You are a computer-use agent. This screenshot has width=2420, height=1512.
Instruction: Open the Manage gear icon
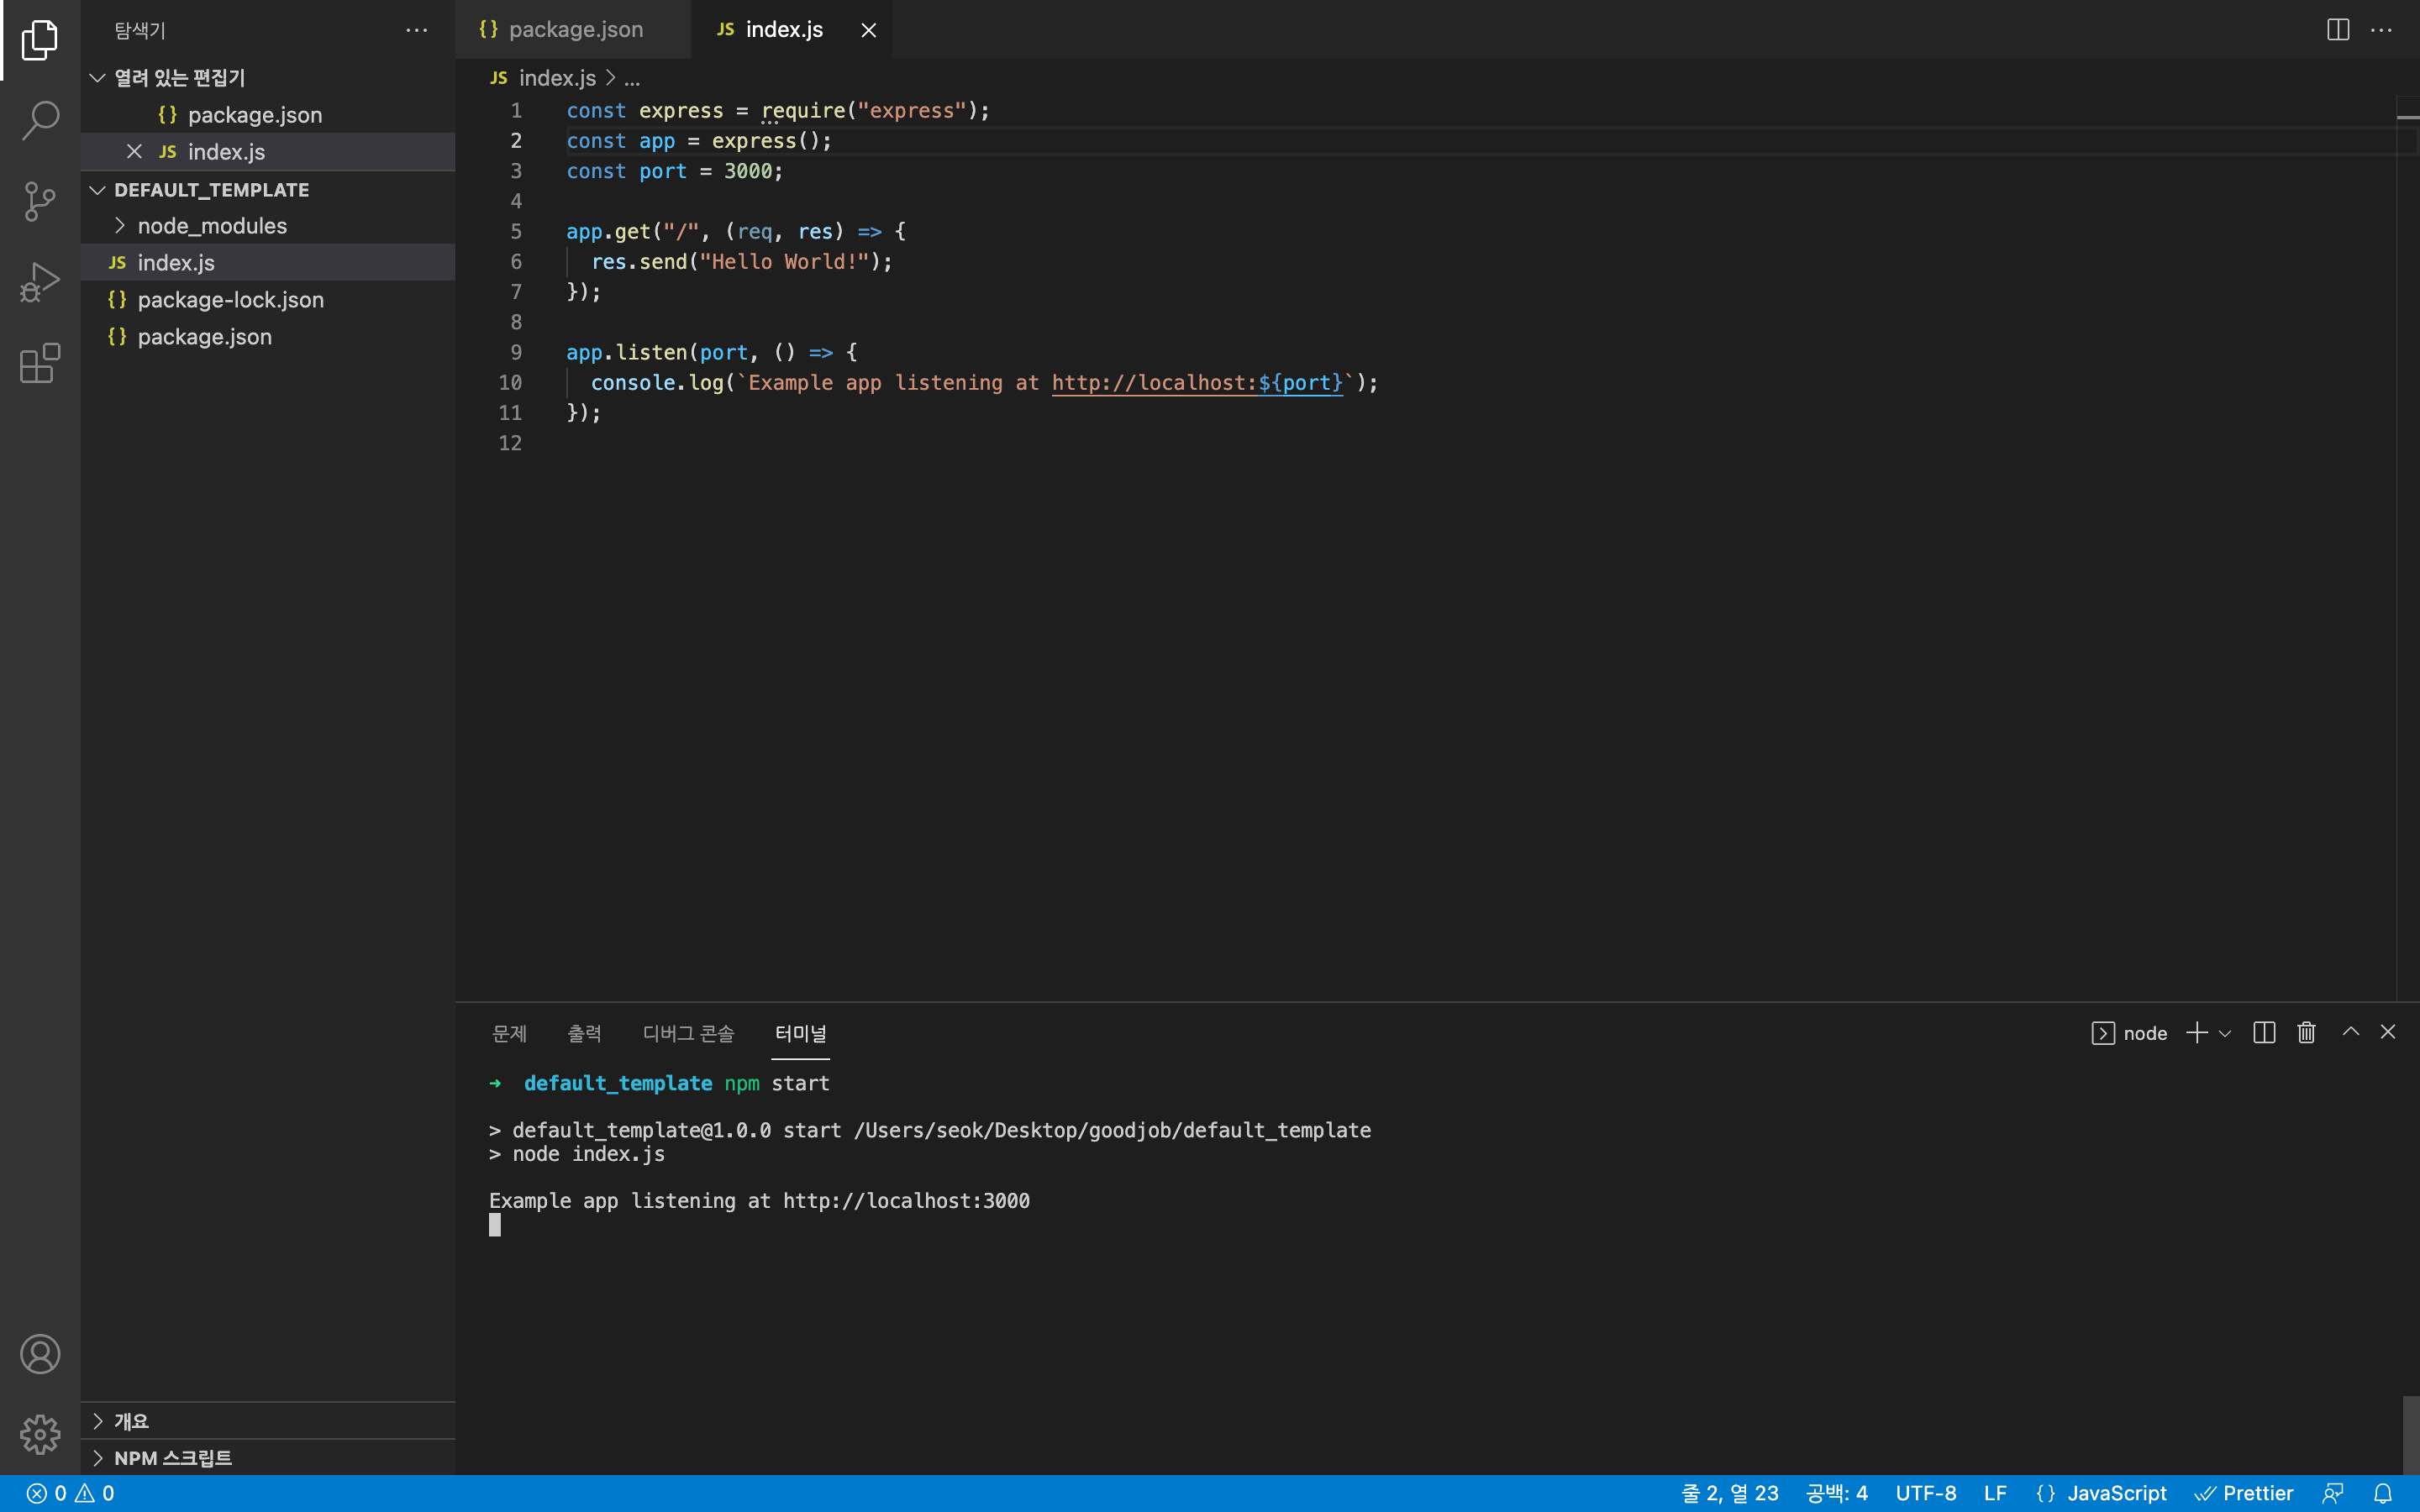(40, 1434)
